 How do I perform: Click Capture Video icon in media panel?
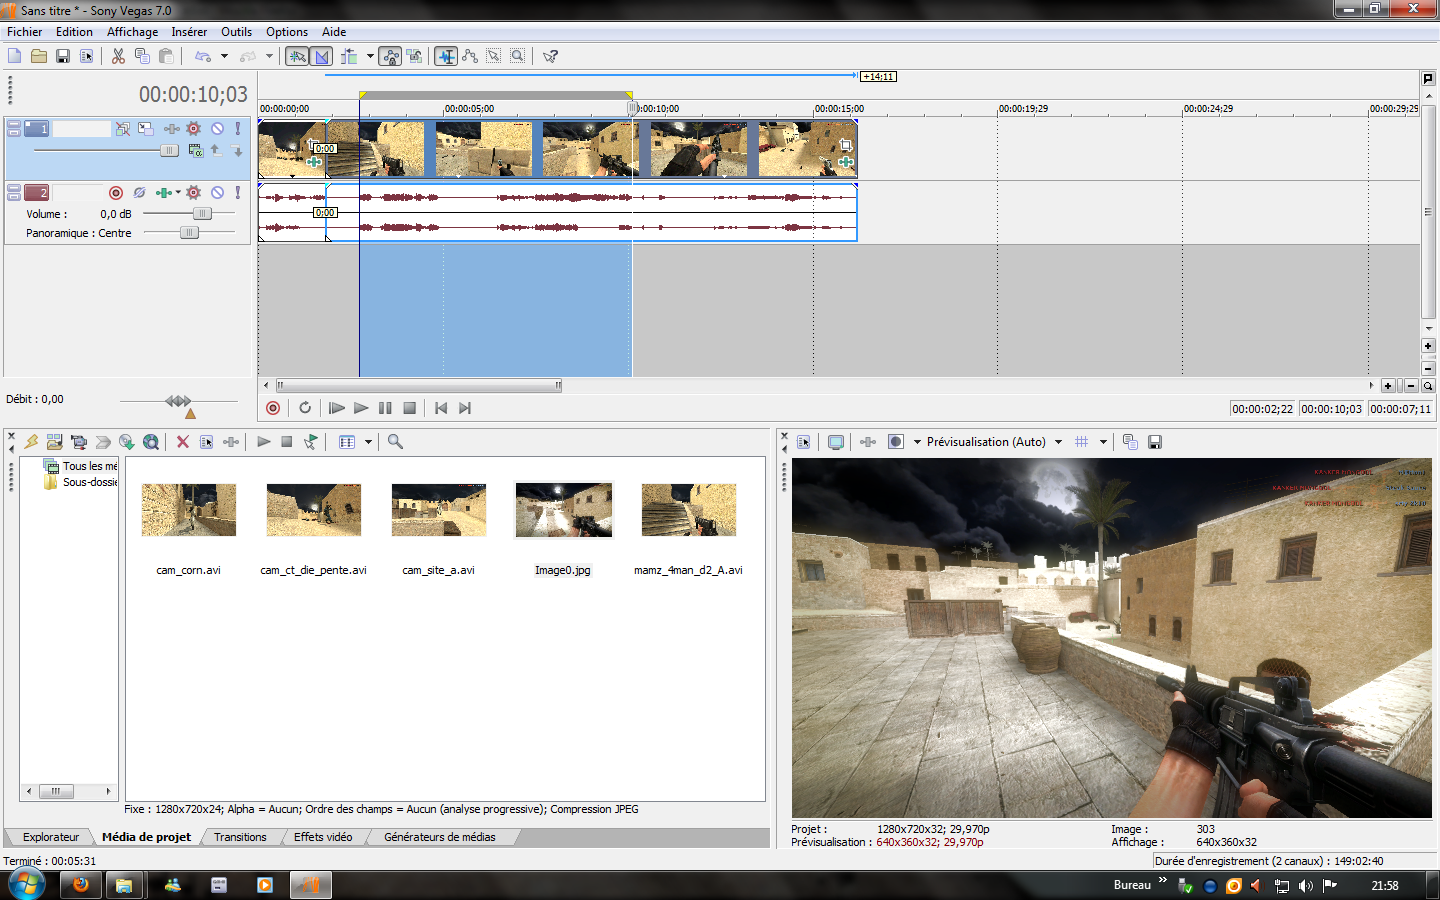[x=79, y=442]
